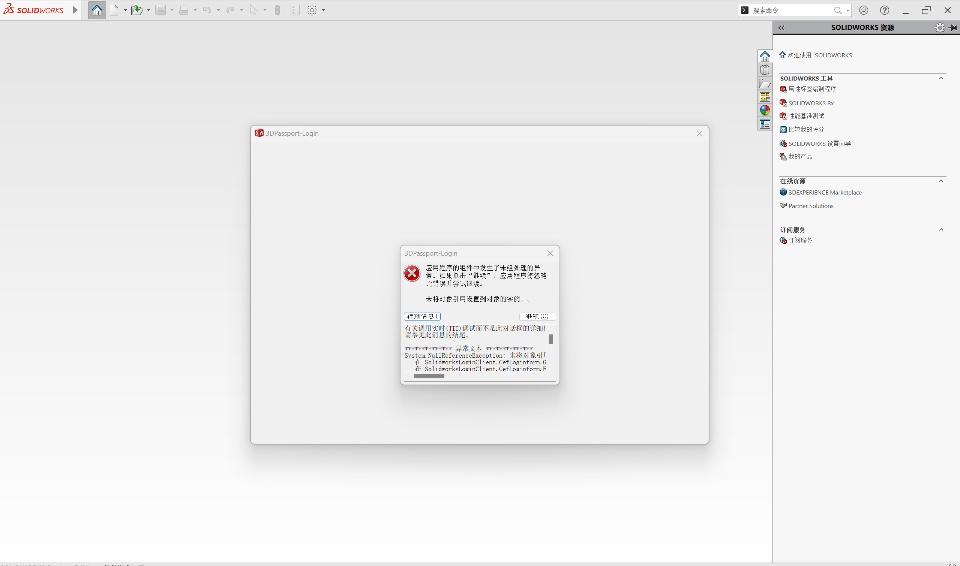Viewport: 960px width, 566px height.
Task: Click the user login account icon
Action: coord(863,10)
